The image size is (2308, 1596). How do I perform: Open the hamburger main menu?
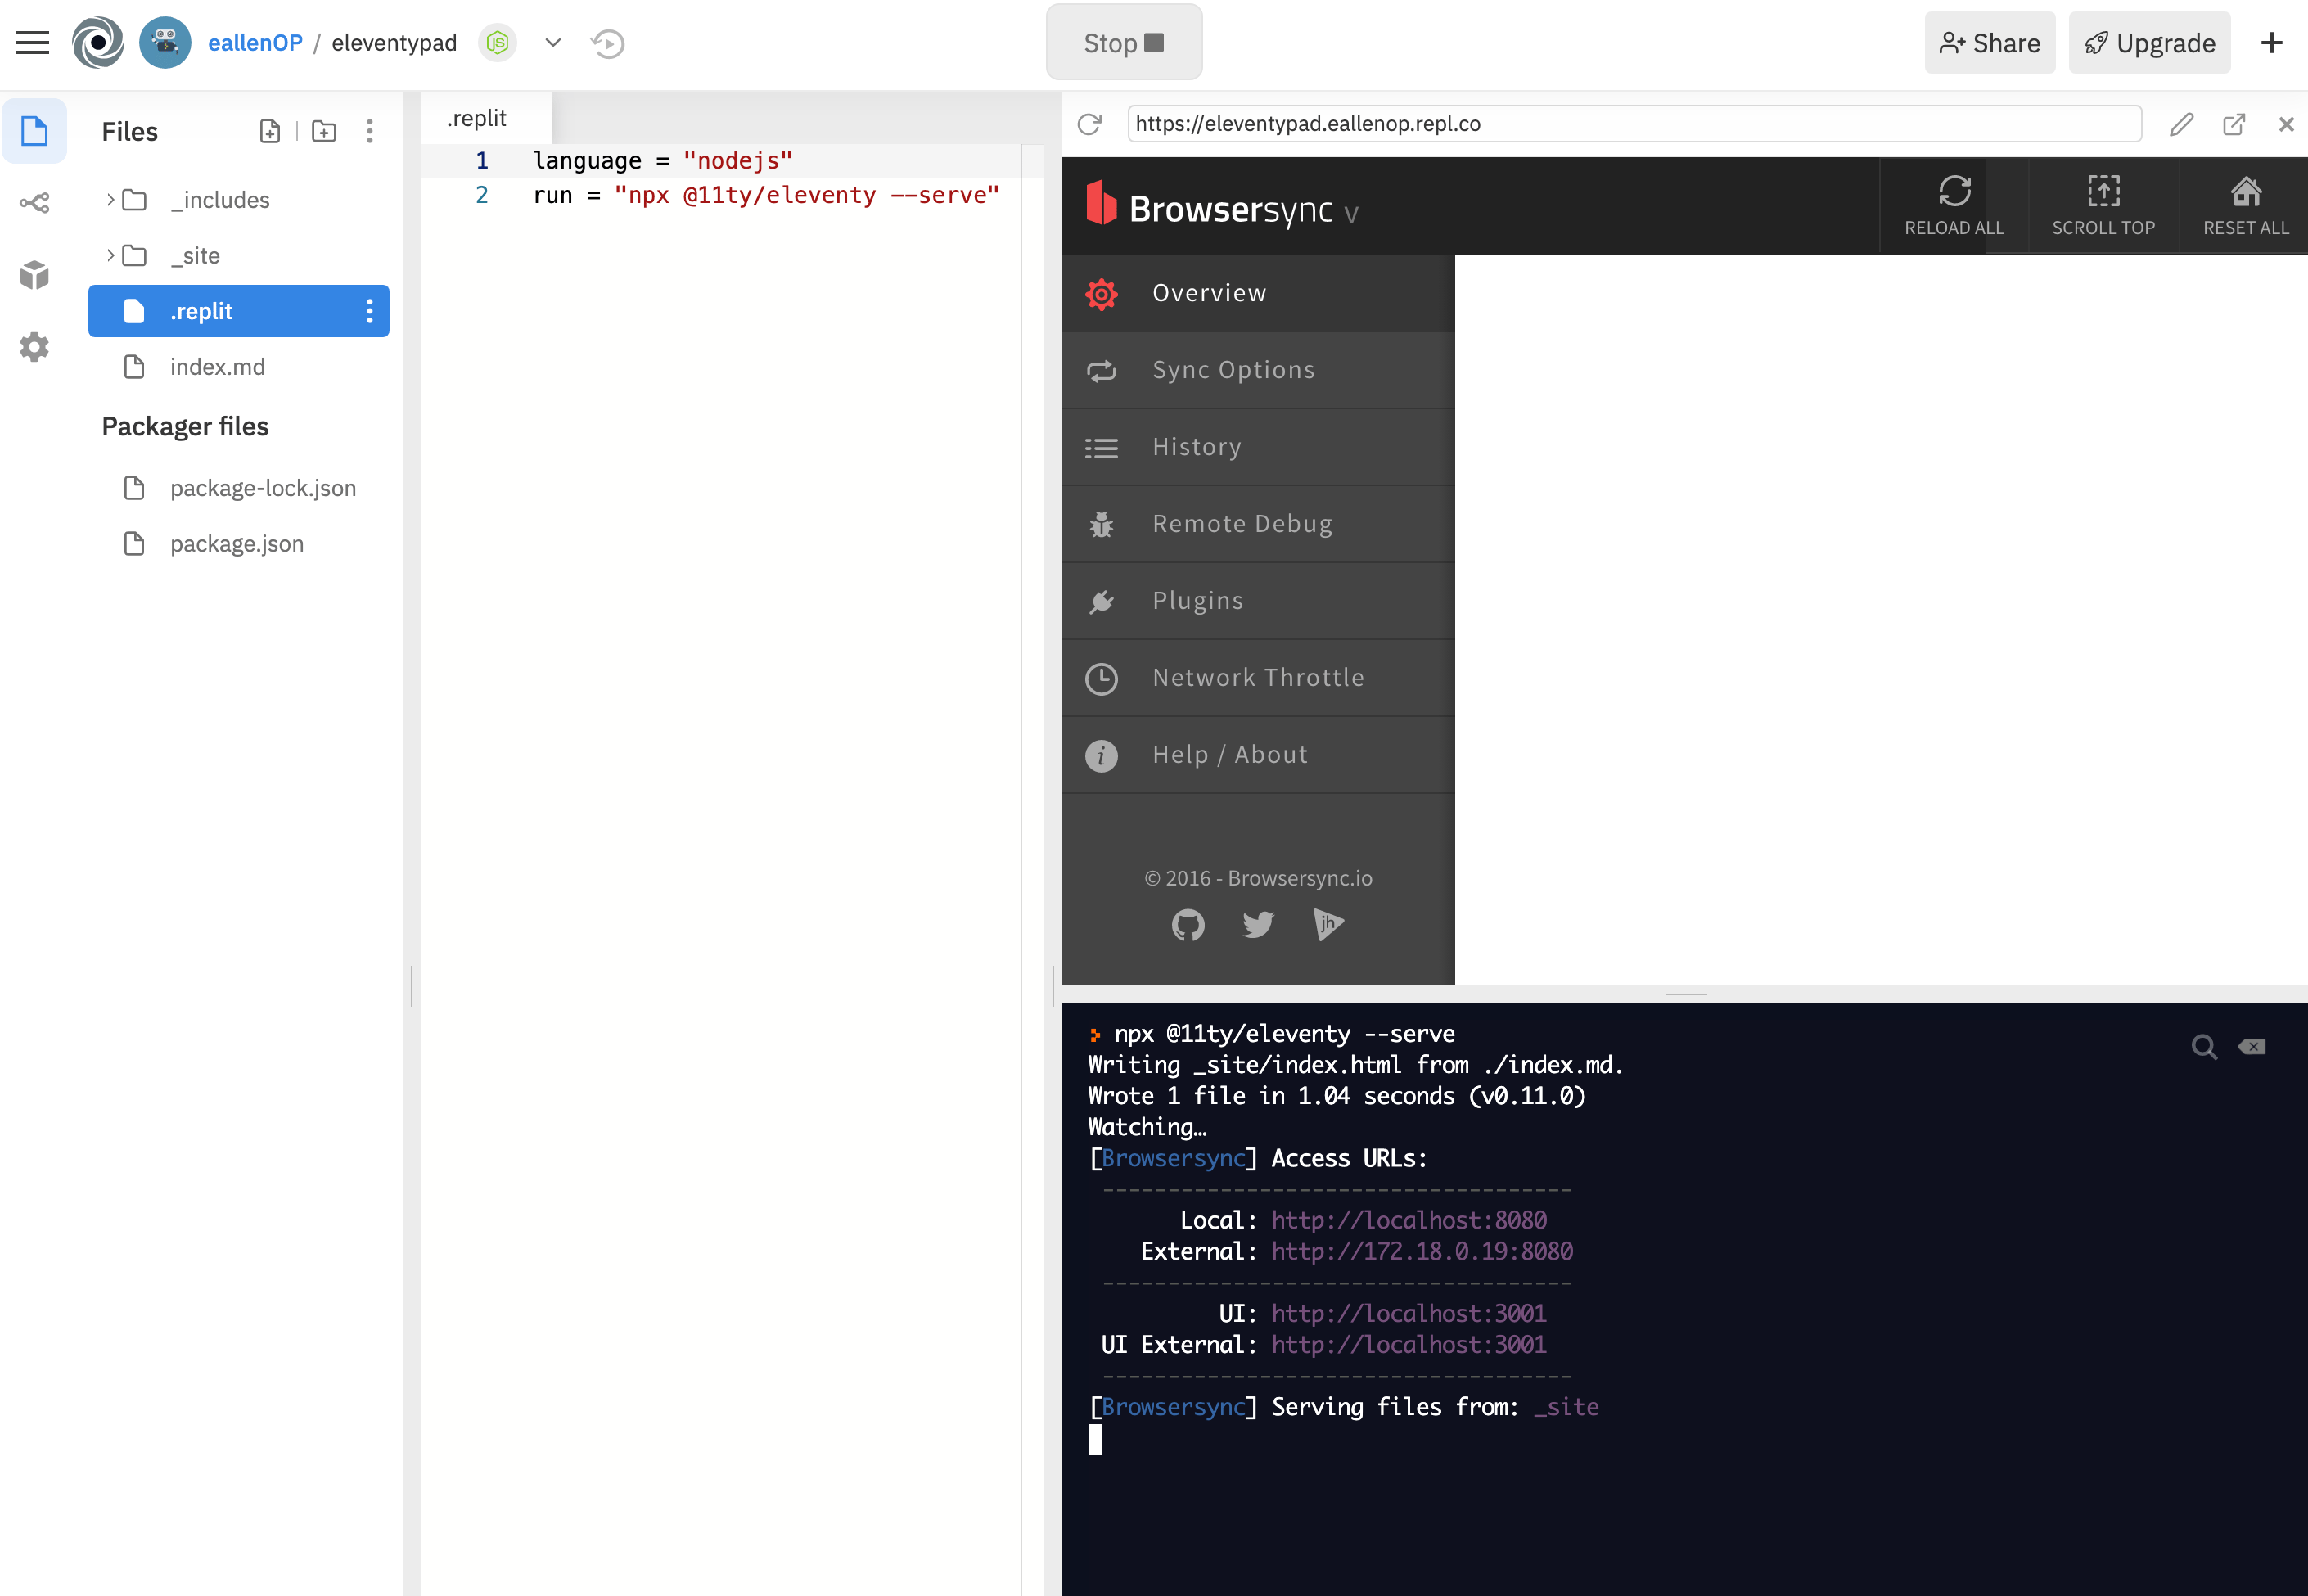pyautogui.click(x=33, y=43)
